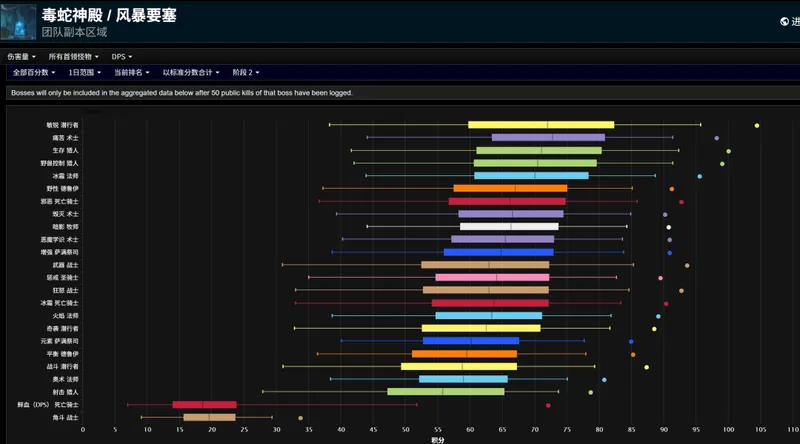Click the raid zone thumbnail icon
The image size is (800, 444).
(19, 21)
